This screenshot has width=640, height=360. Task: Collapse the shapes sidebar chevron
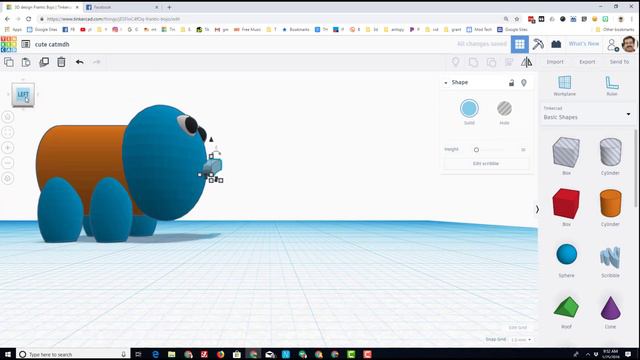(x=537, y=209)
